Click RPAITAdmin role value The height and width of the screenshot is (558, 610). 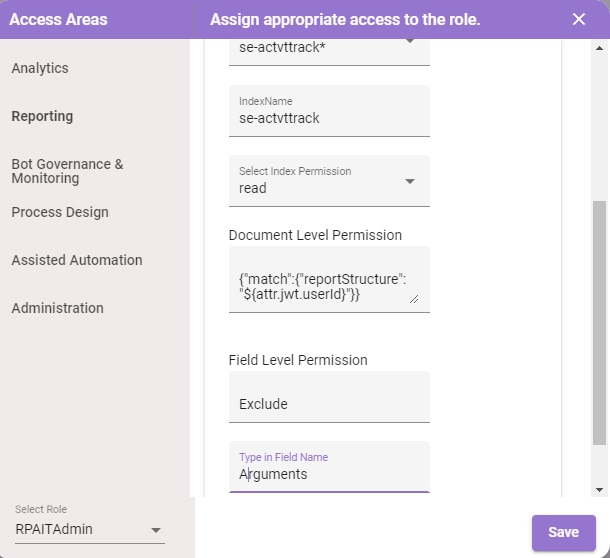coord(54,529)
